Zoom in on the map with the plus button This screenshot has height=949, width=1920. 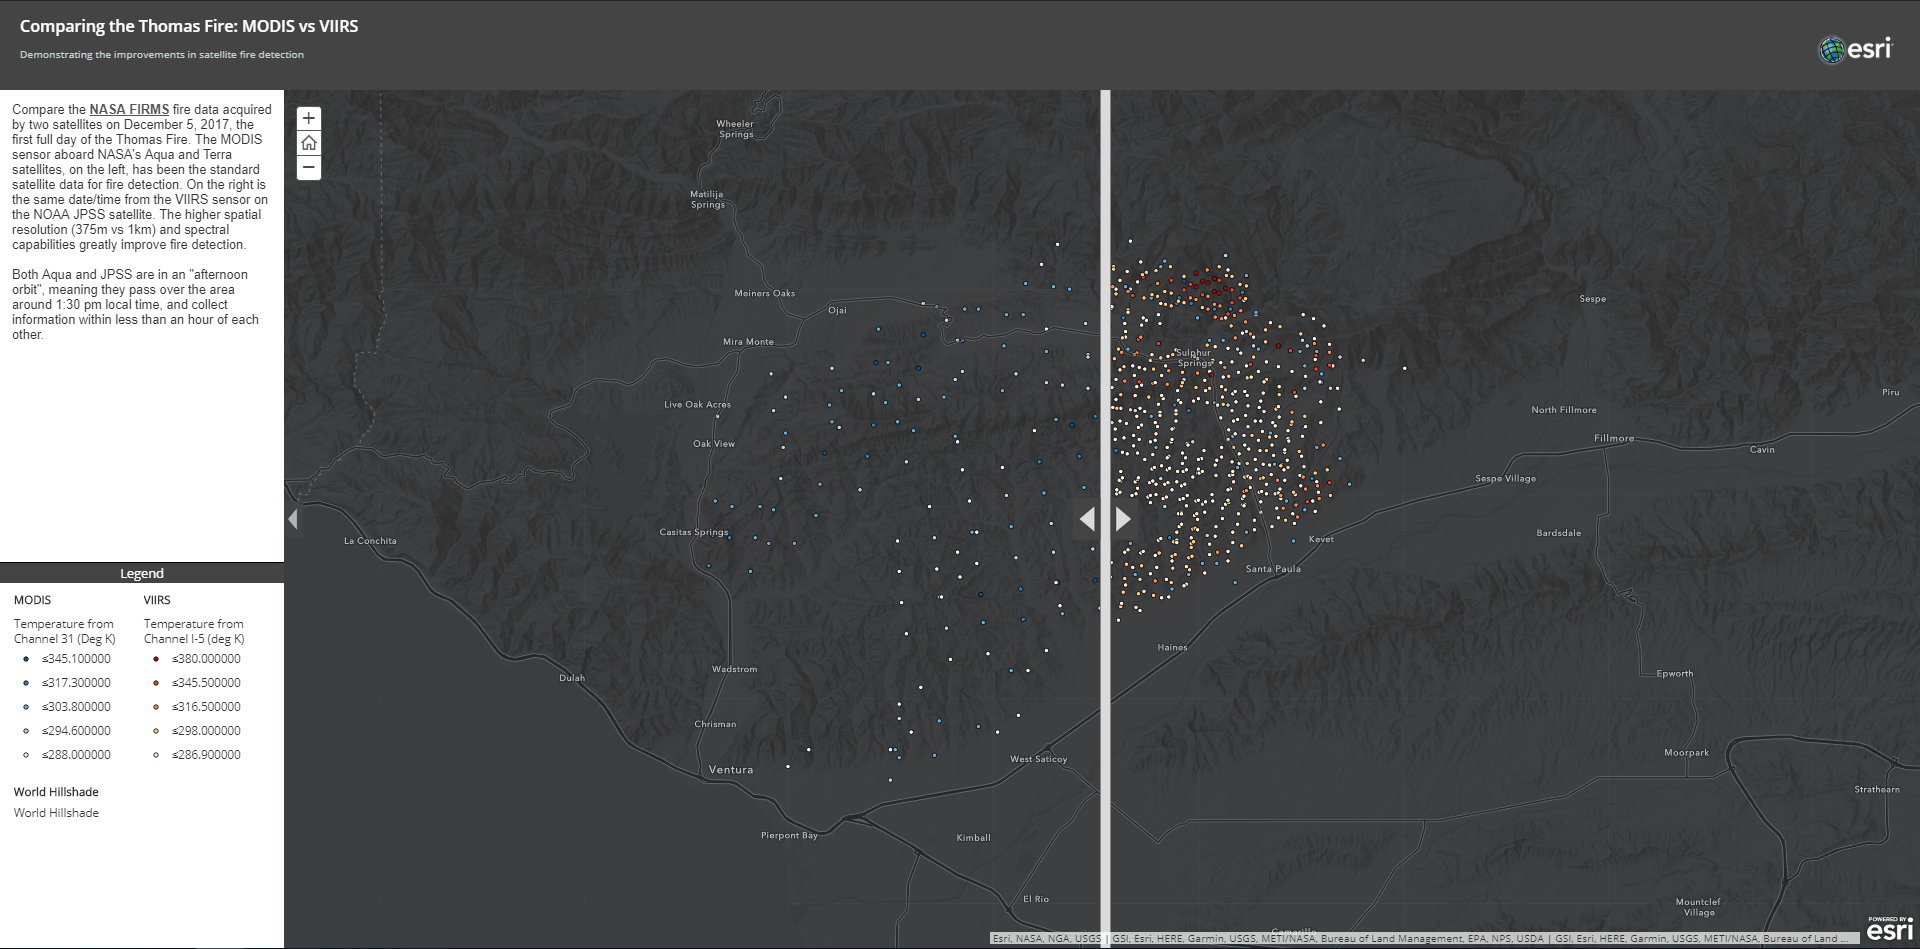coord(309,119)
